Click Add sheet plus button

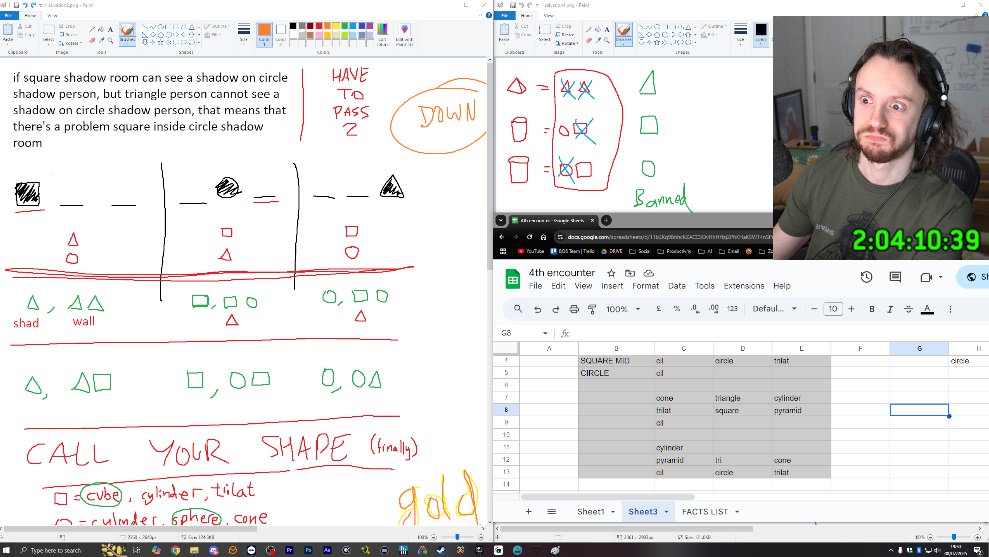point(529,512)
